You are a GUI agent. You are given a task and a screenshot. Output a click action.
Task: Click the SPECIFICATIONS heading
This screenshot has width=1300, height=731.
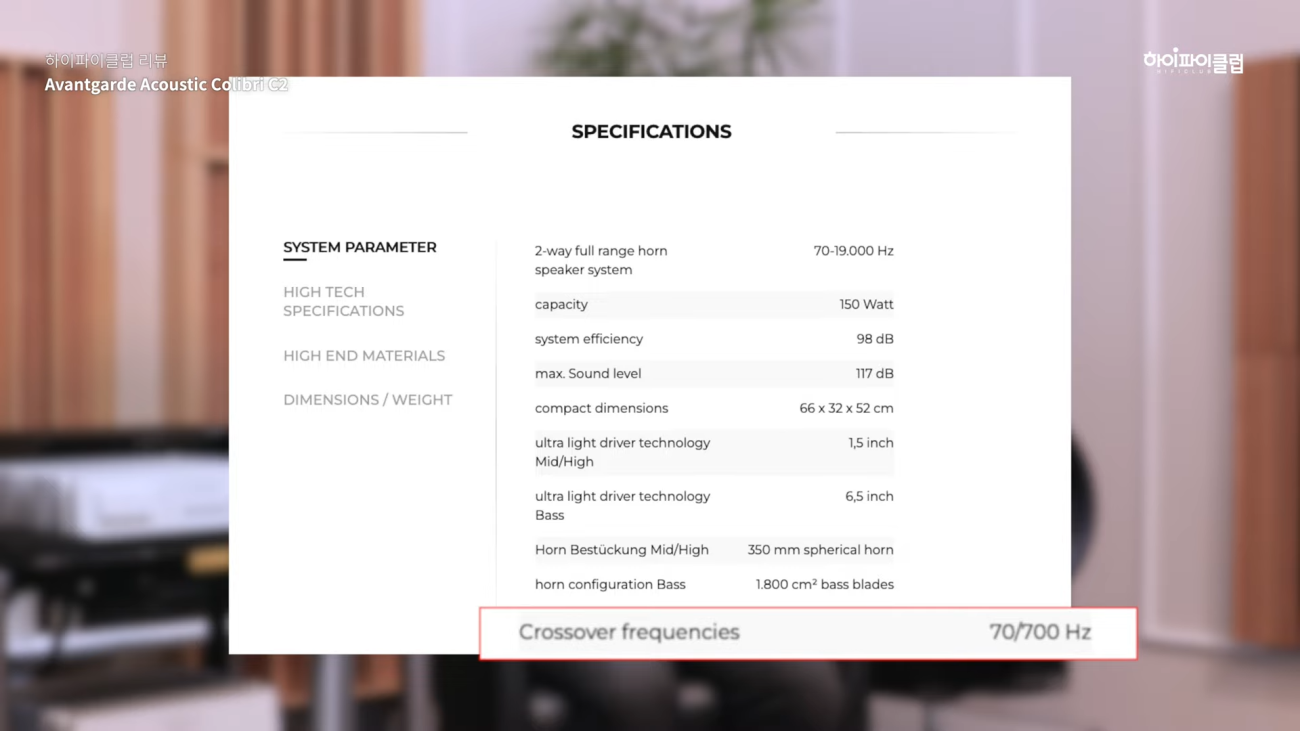click(x=651, y=132)
